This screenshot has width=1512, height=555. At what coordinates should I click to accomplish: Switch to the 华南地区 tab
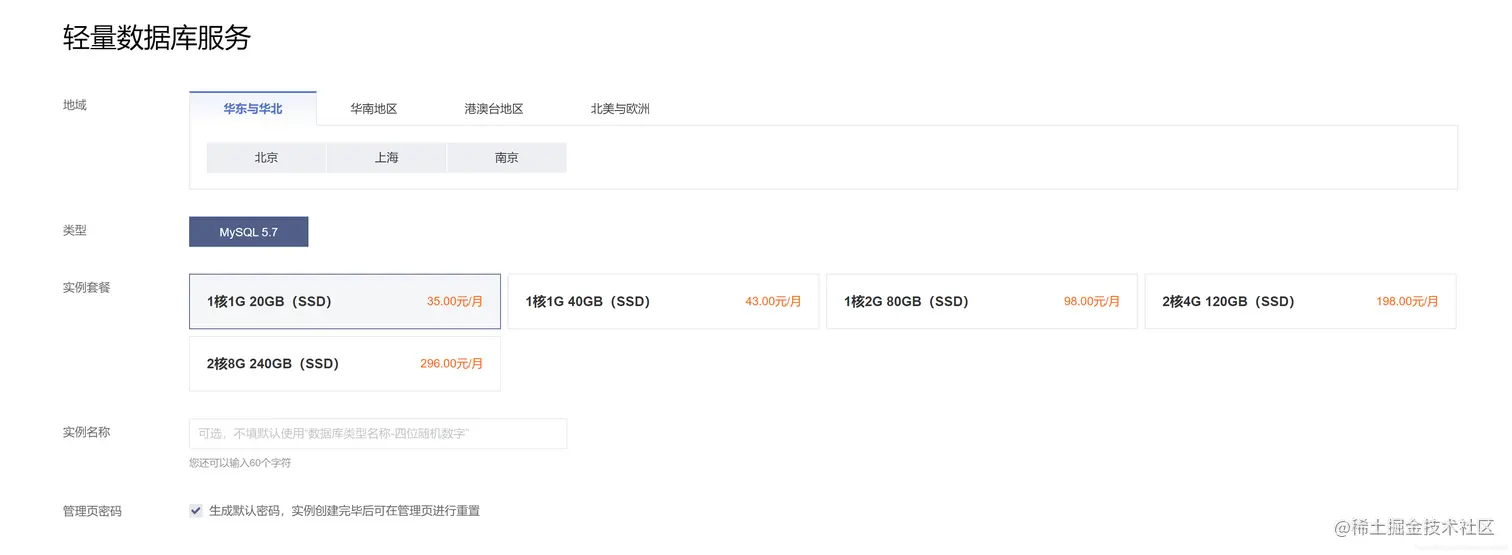[374, 108]
